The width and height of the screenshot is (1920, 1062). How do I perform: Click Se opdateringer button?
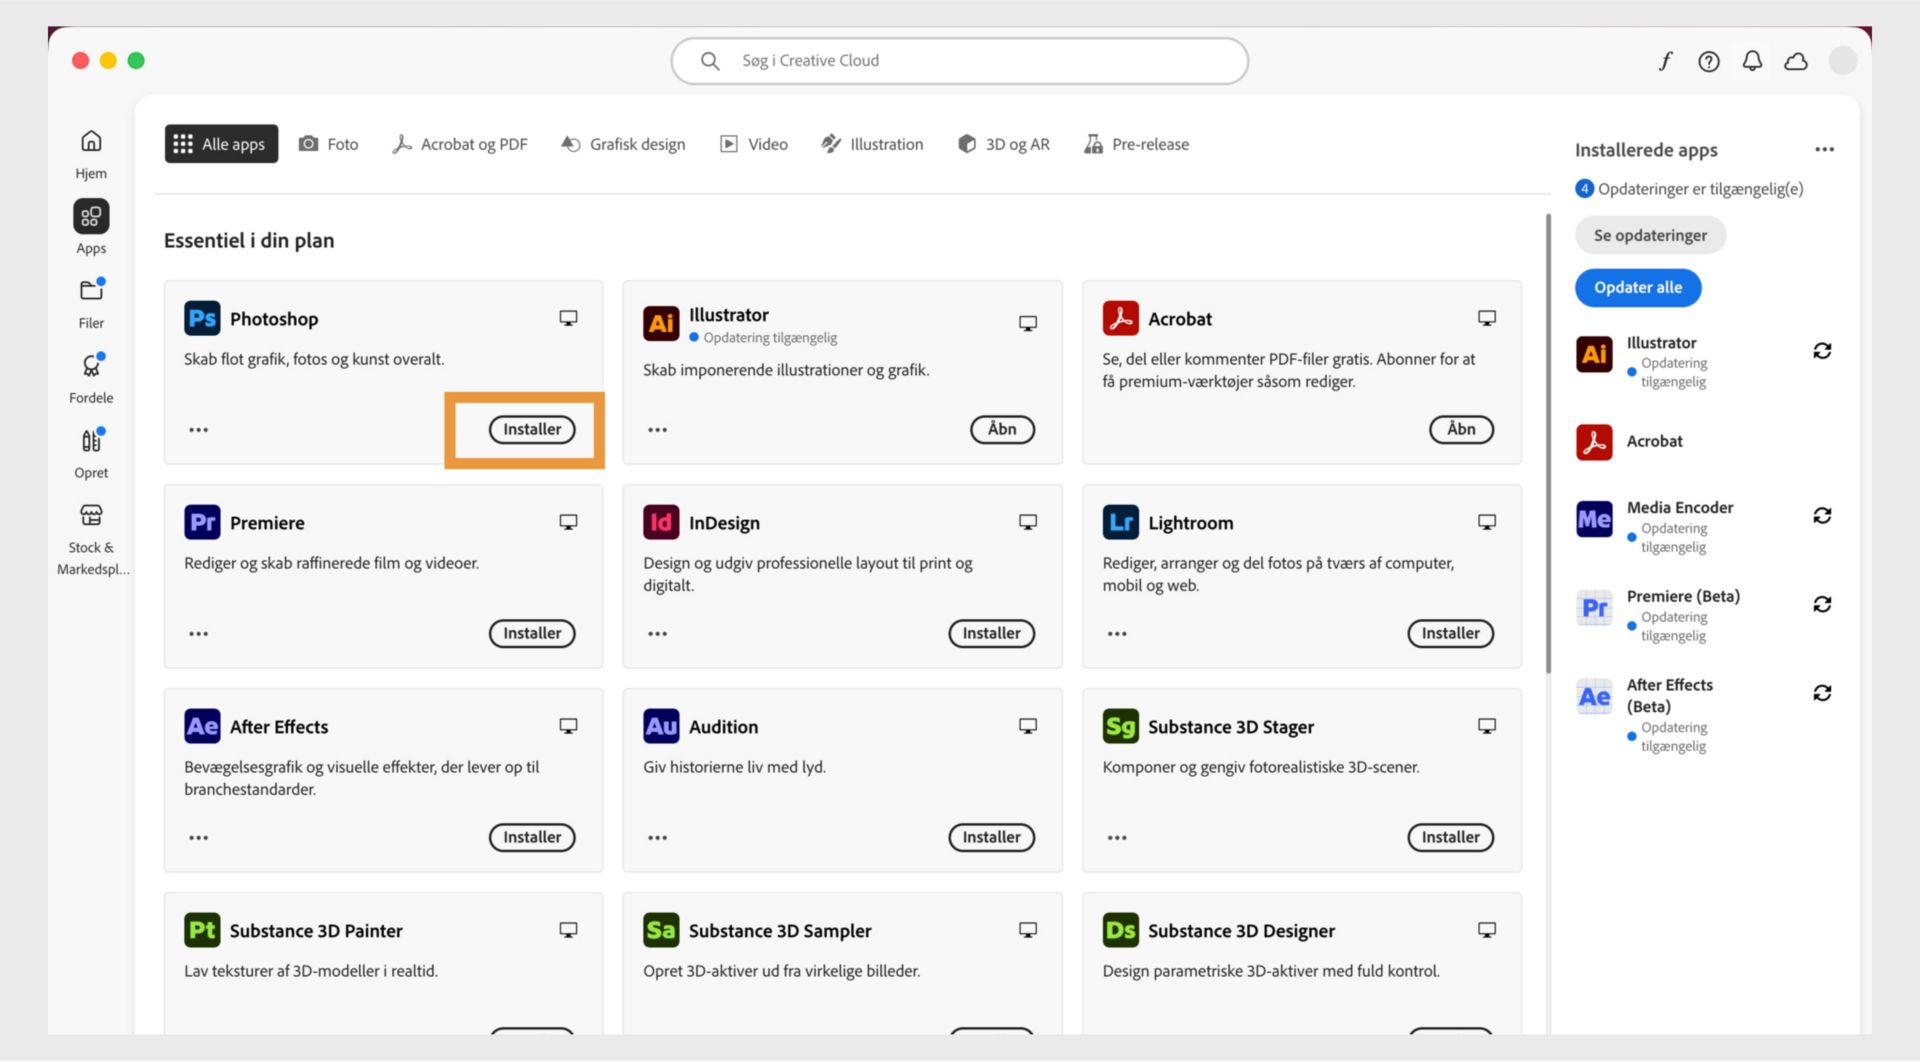coord(1650,235)
